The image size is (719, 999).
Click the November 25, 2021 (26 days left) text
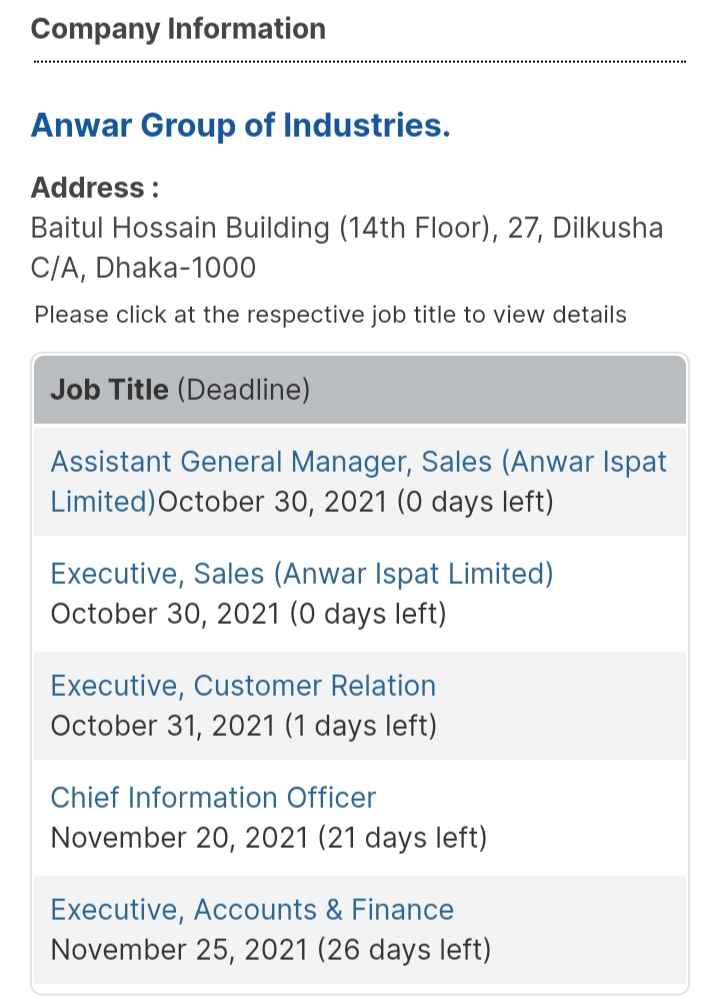click(270, 949)
